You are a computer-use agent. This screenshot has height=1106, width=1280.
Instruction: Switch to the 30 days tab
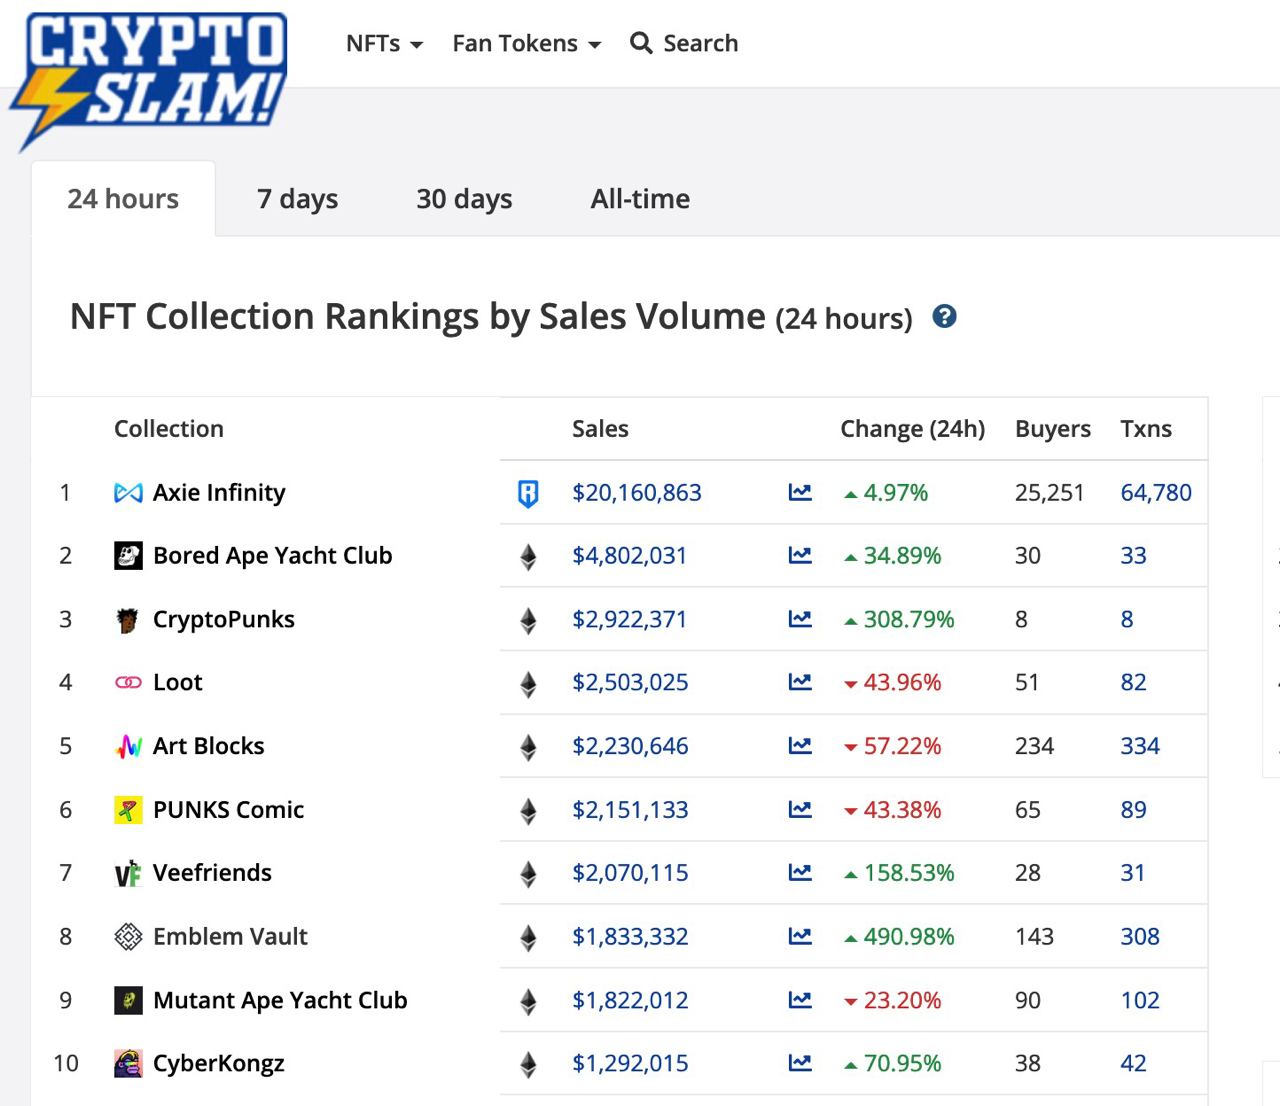click(464, 199)
